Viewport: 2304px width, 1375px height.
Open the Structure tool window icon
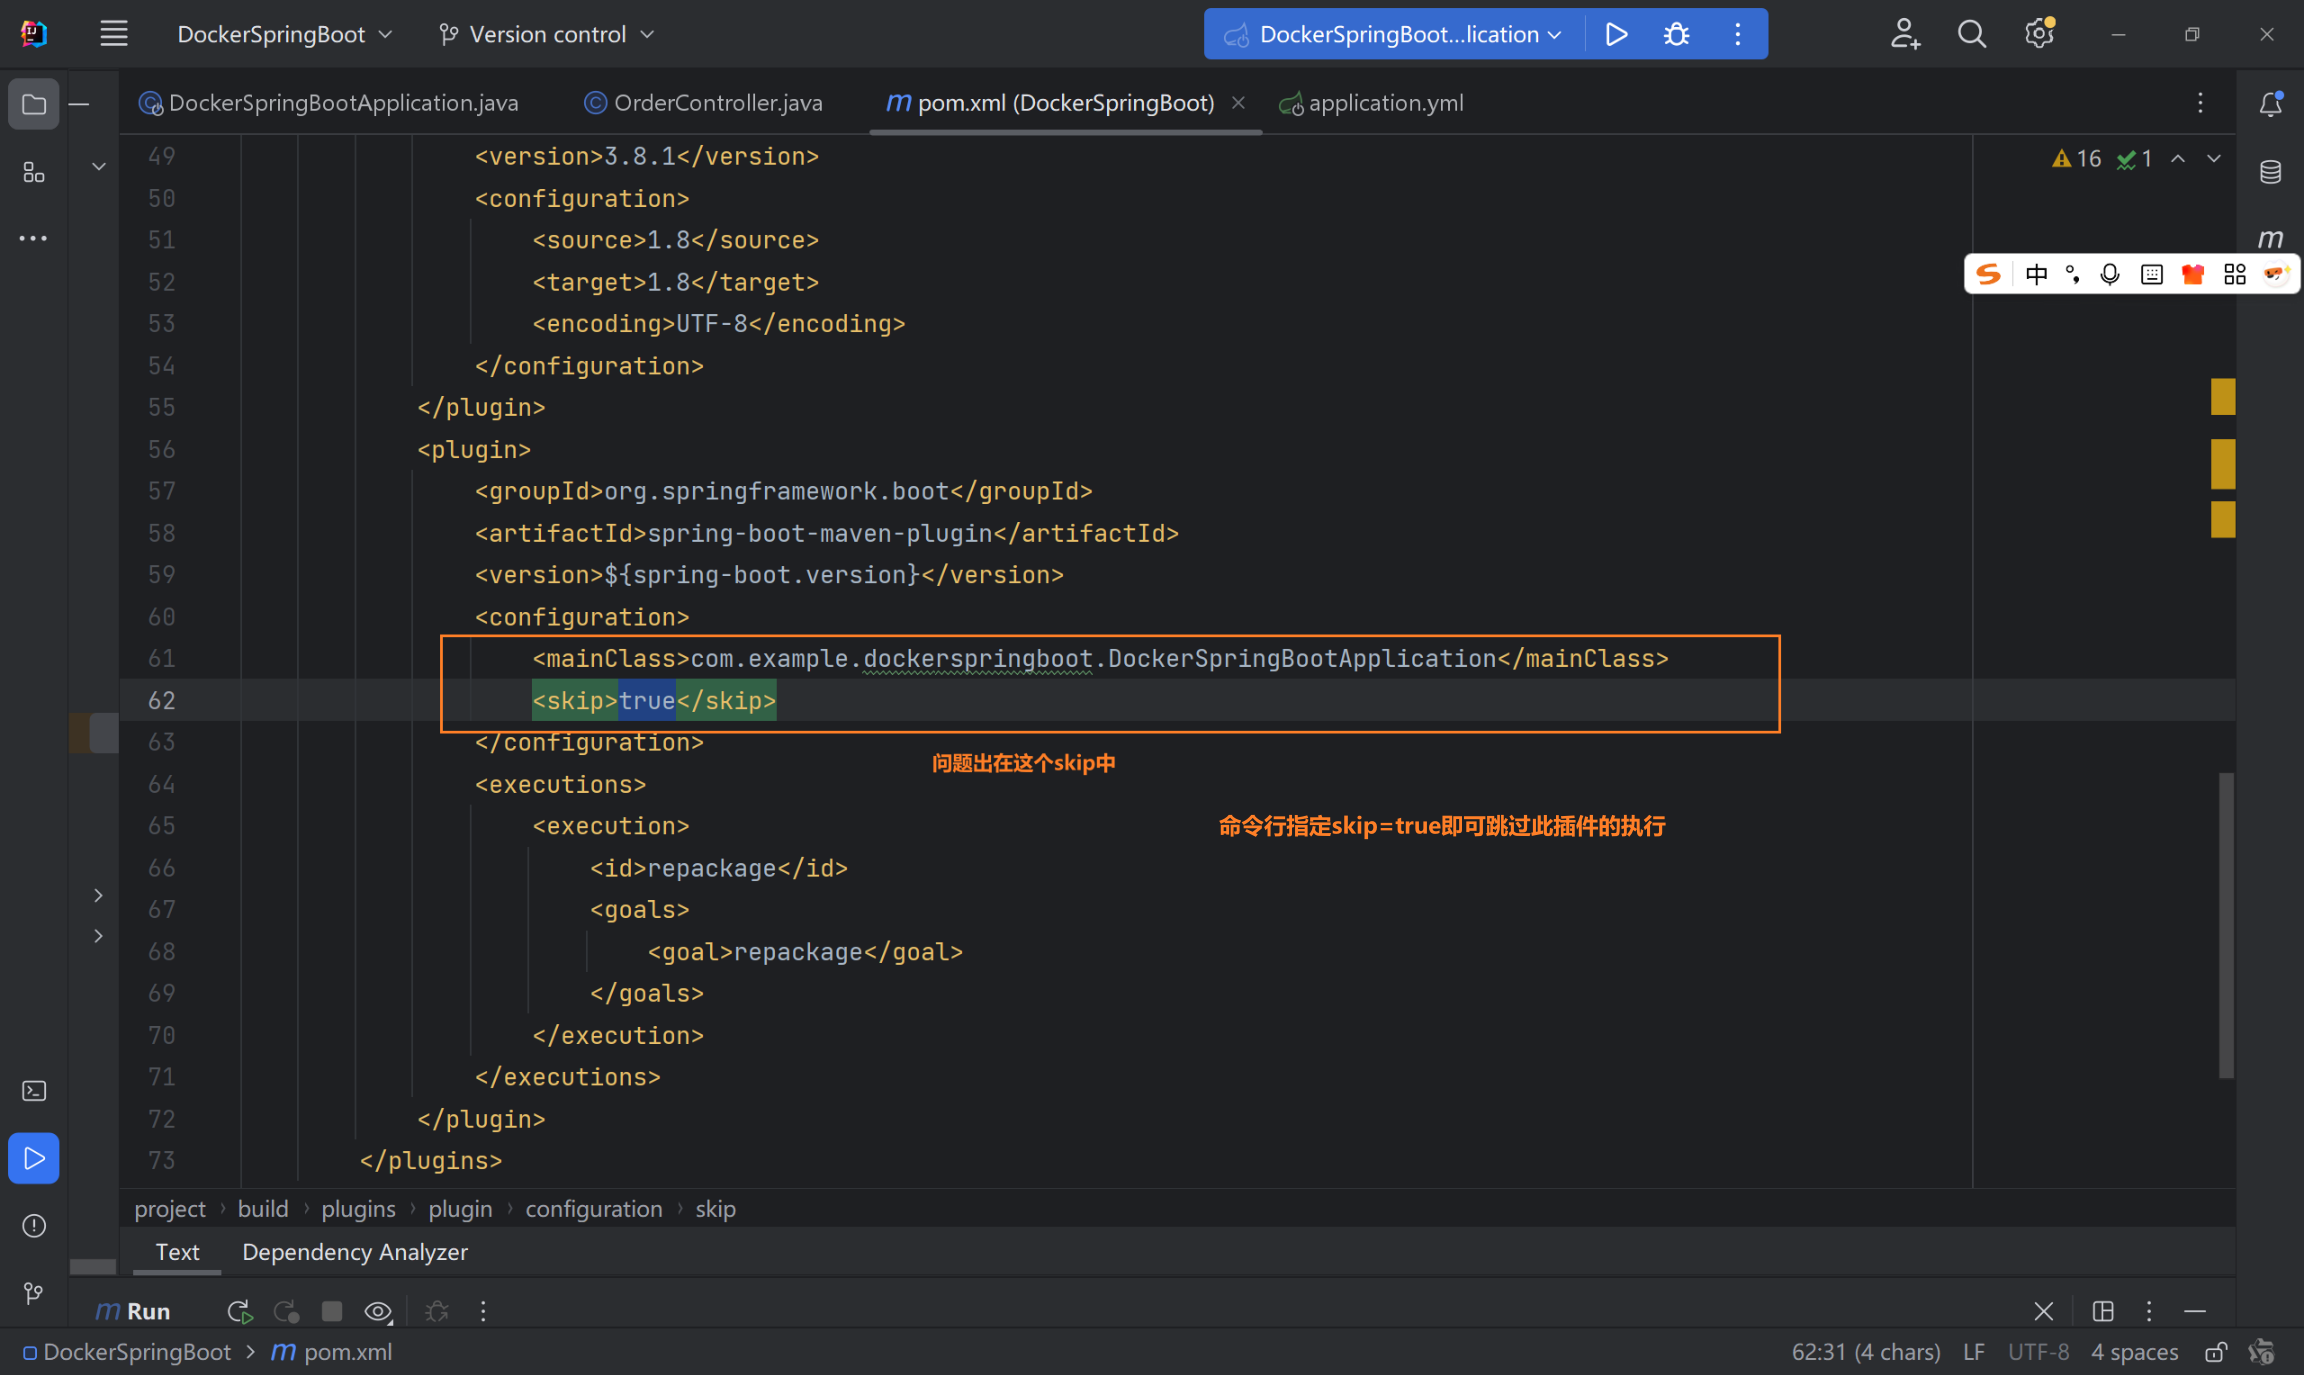click(33, 172)
